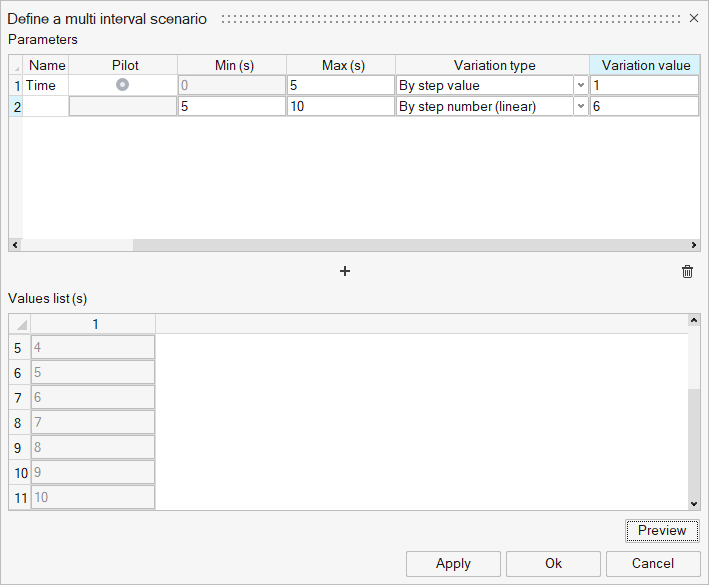Screen dimensions: 709x585
Task: Open Variation type dropdown showing By step value
Action: [x=580, y=85]
